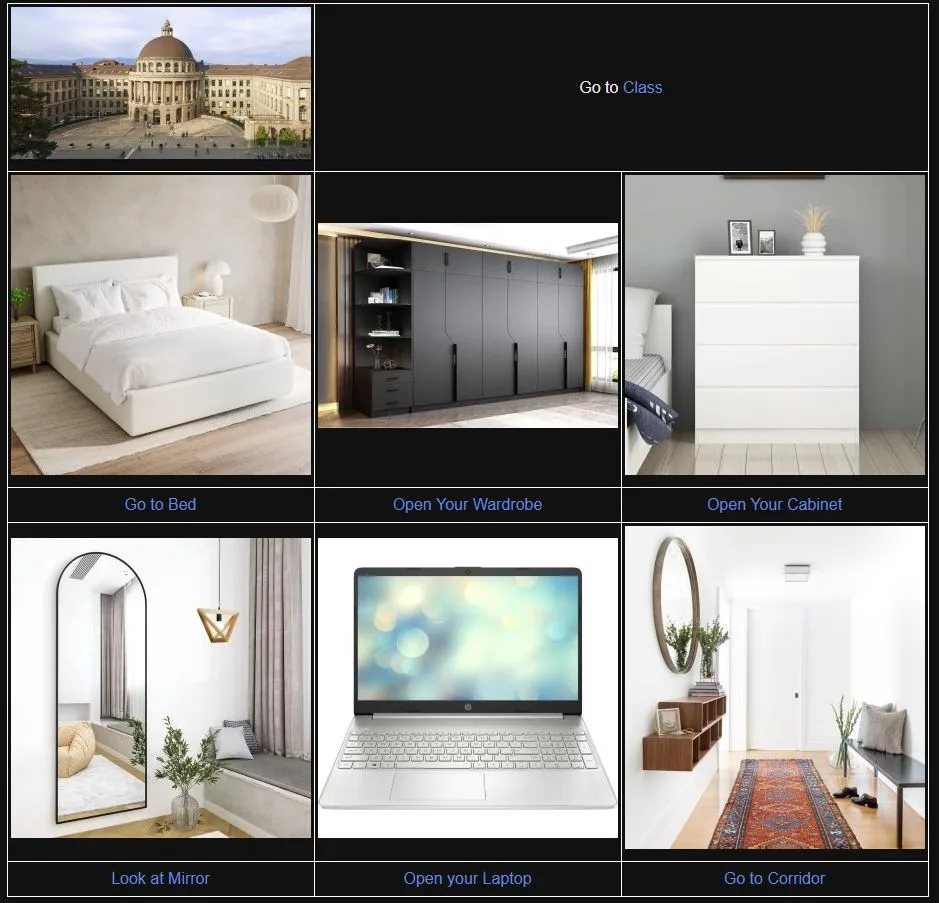The height and width of the screenshot is (903, 939).
Task: Open the Go to Bed link
Action: [160, 504]
